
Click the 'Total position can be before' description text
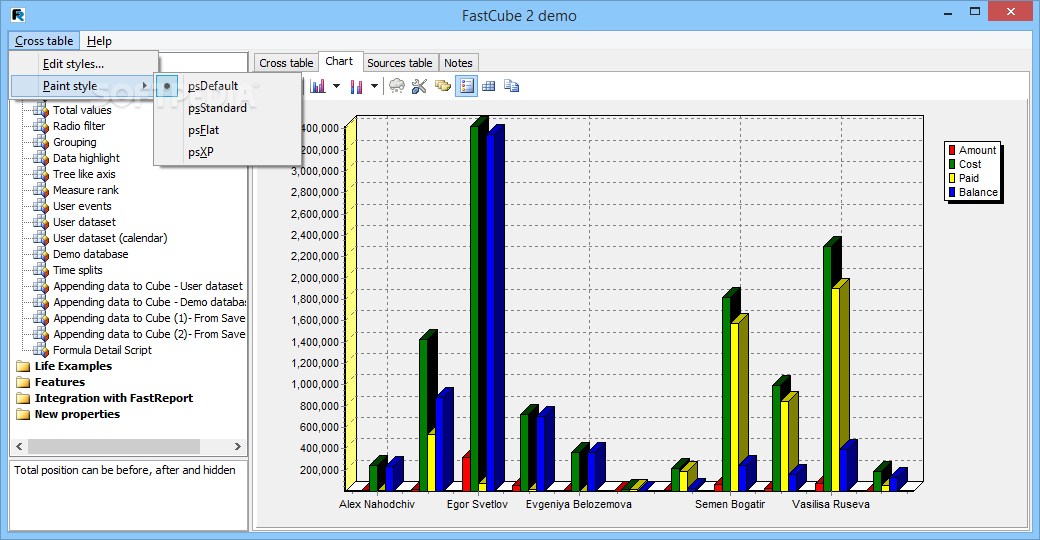click(125, 470)
